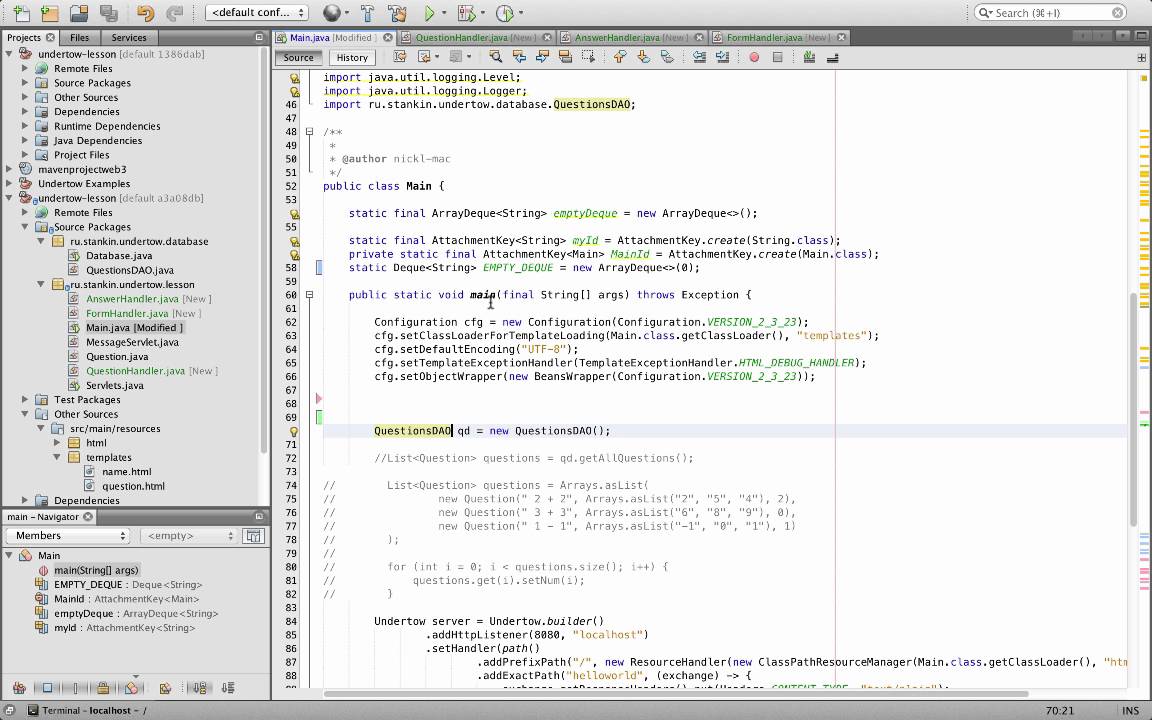Click the Clean and Build icon
The width and height of the screenshot is (1152, 720).
click(397, 12)
